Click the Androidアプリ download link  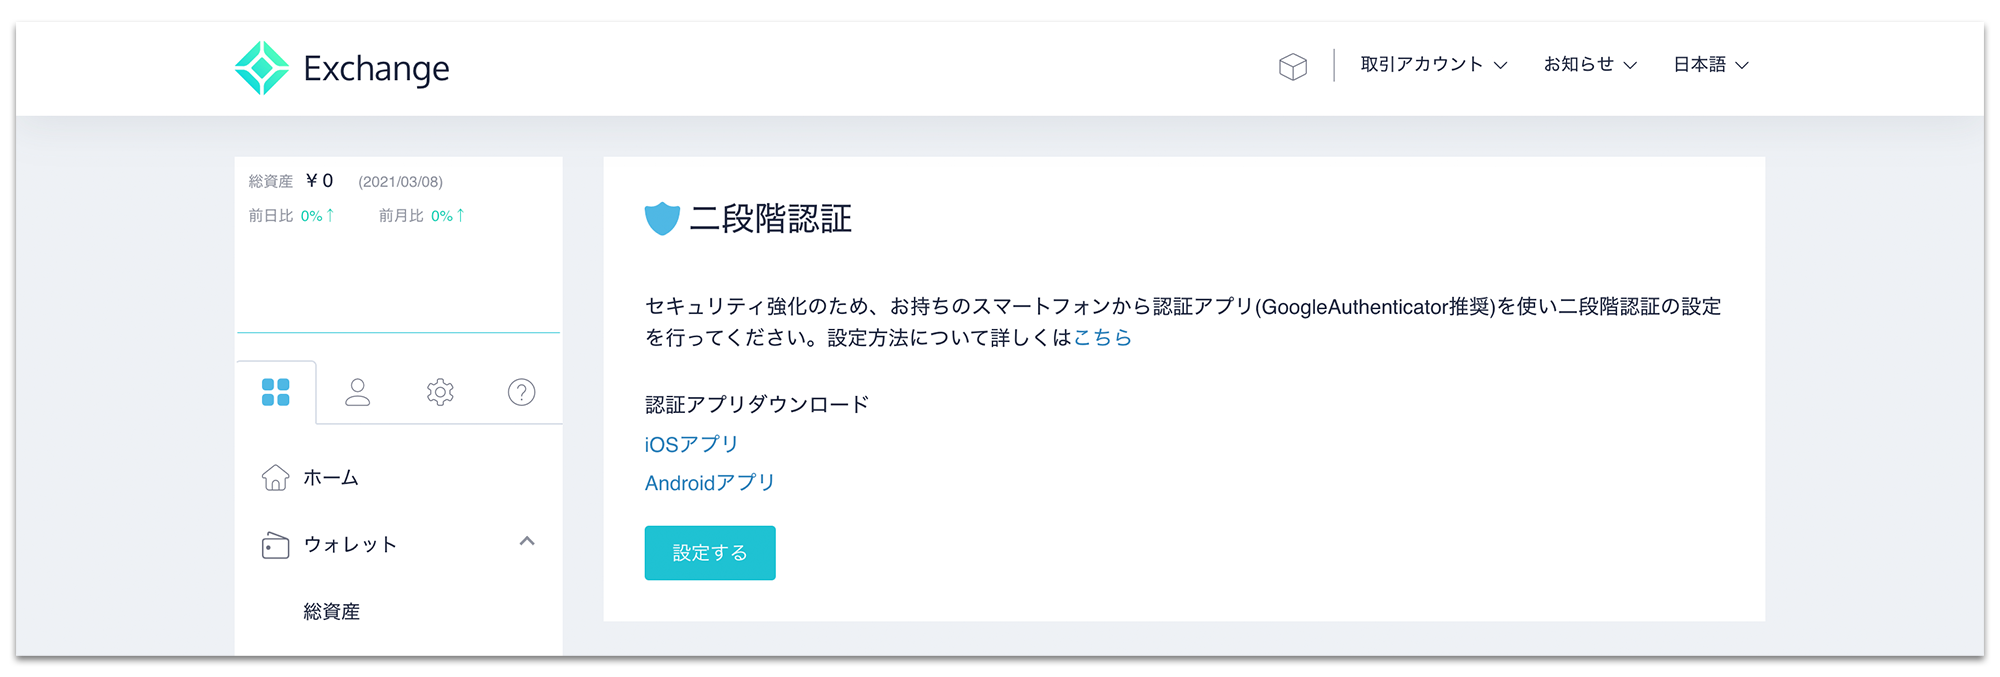coord(708,482)
